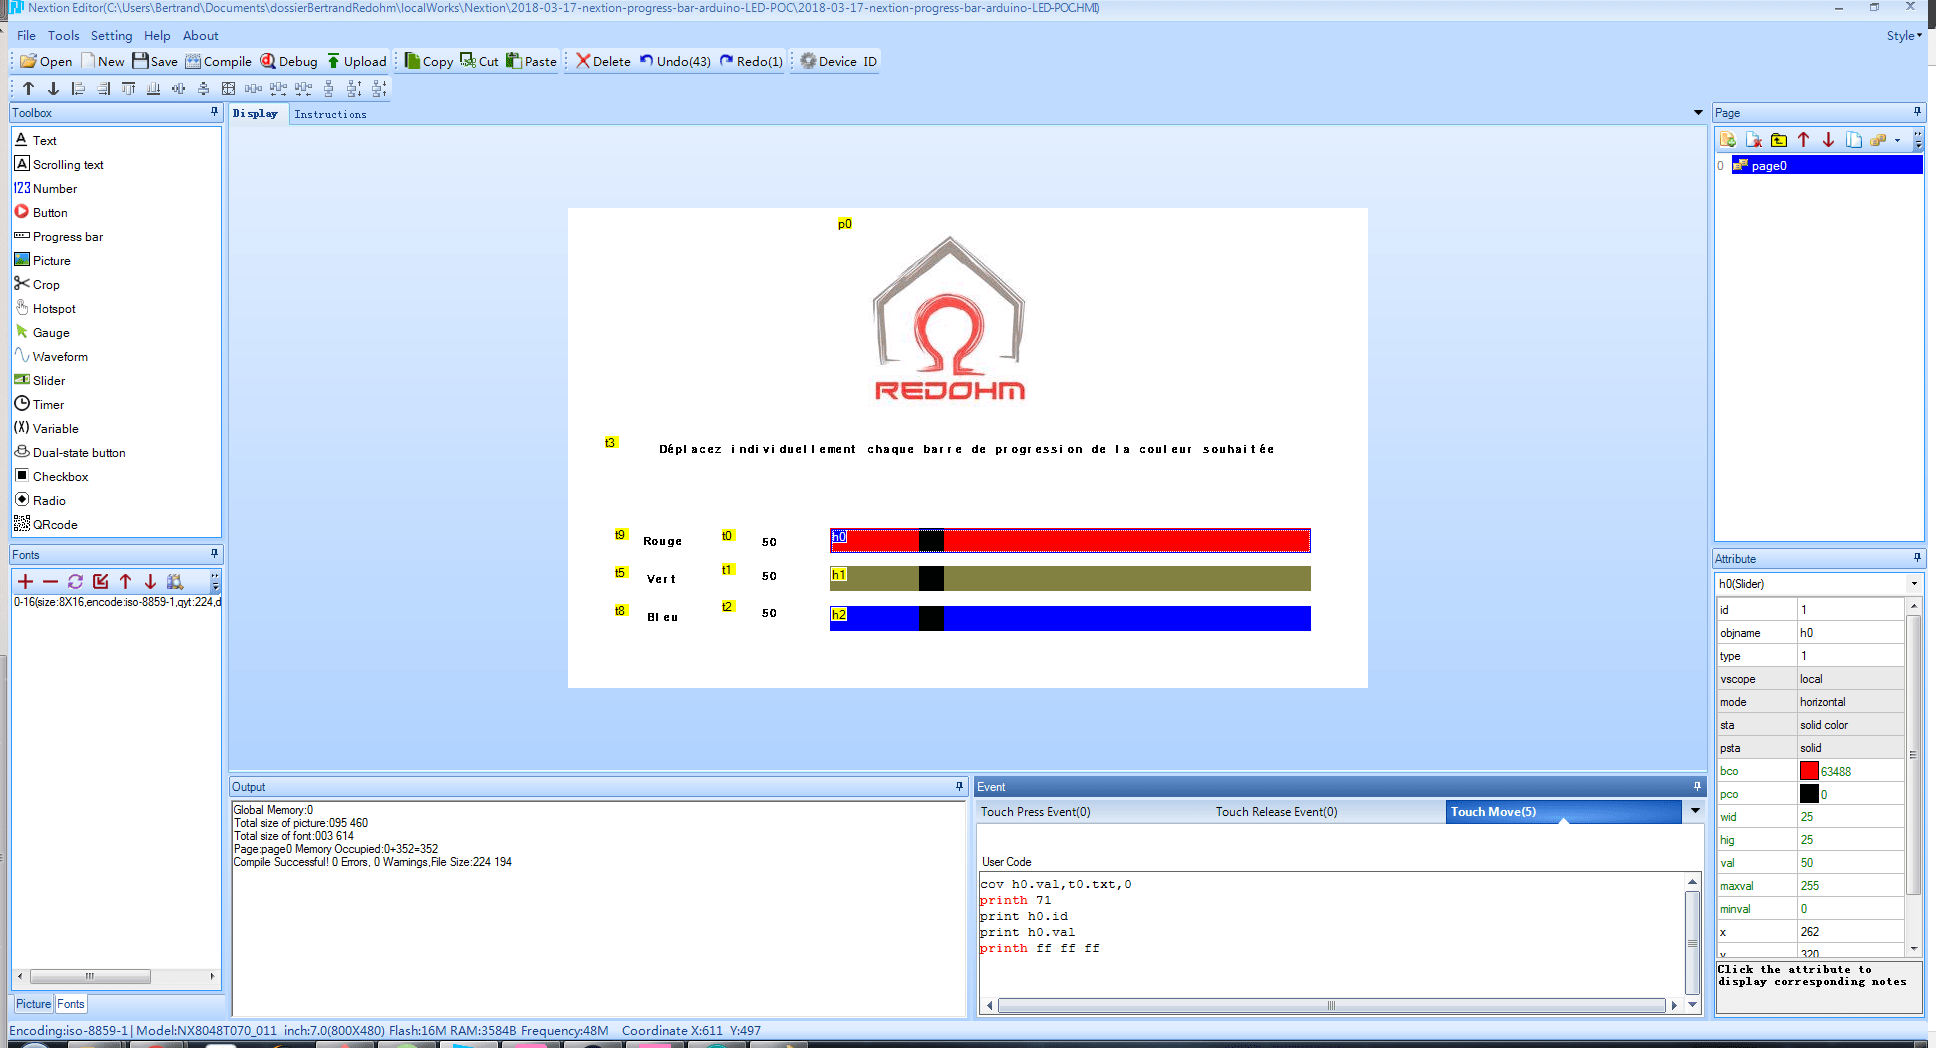The height and width of the screenshot is (1048, 1936).
Task: Move page up with red arrow
Action: (x=1803, y=140)
